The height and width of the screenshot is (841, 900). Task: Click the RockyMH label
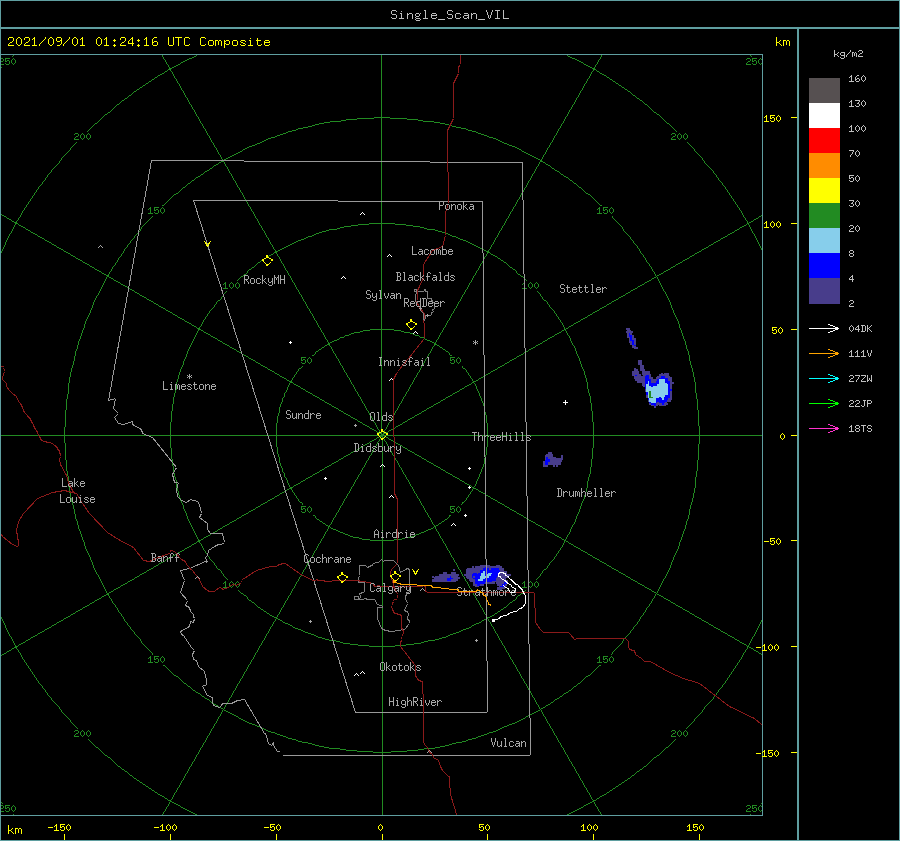tap(264, 280)
